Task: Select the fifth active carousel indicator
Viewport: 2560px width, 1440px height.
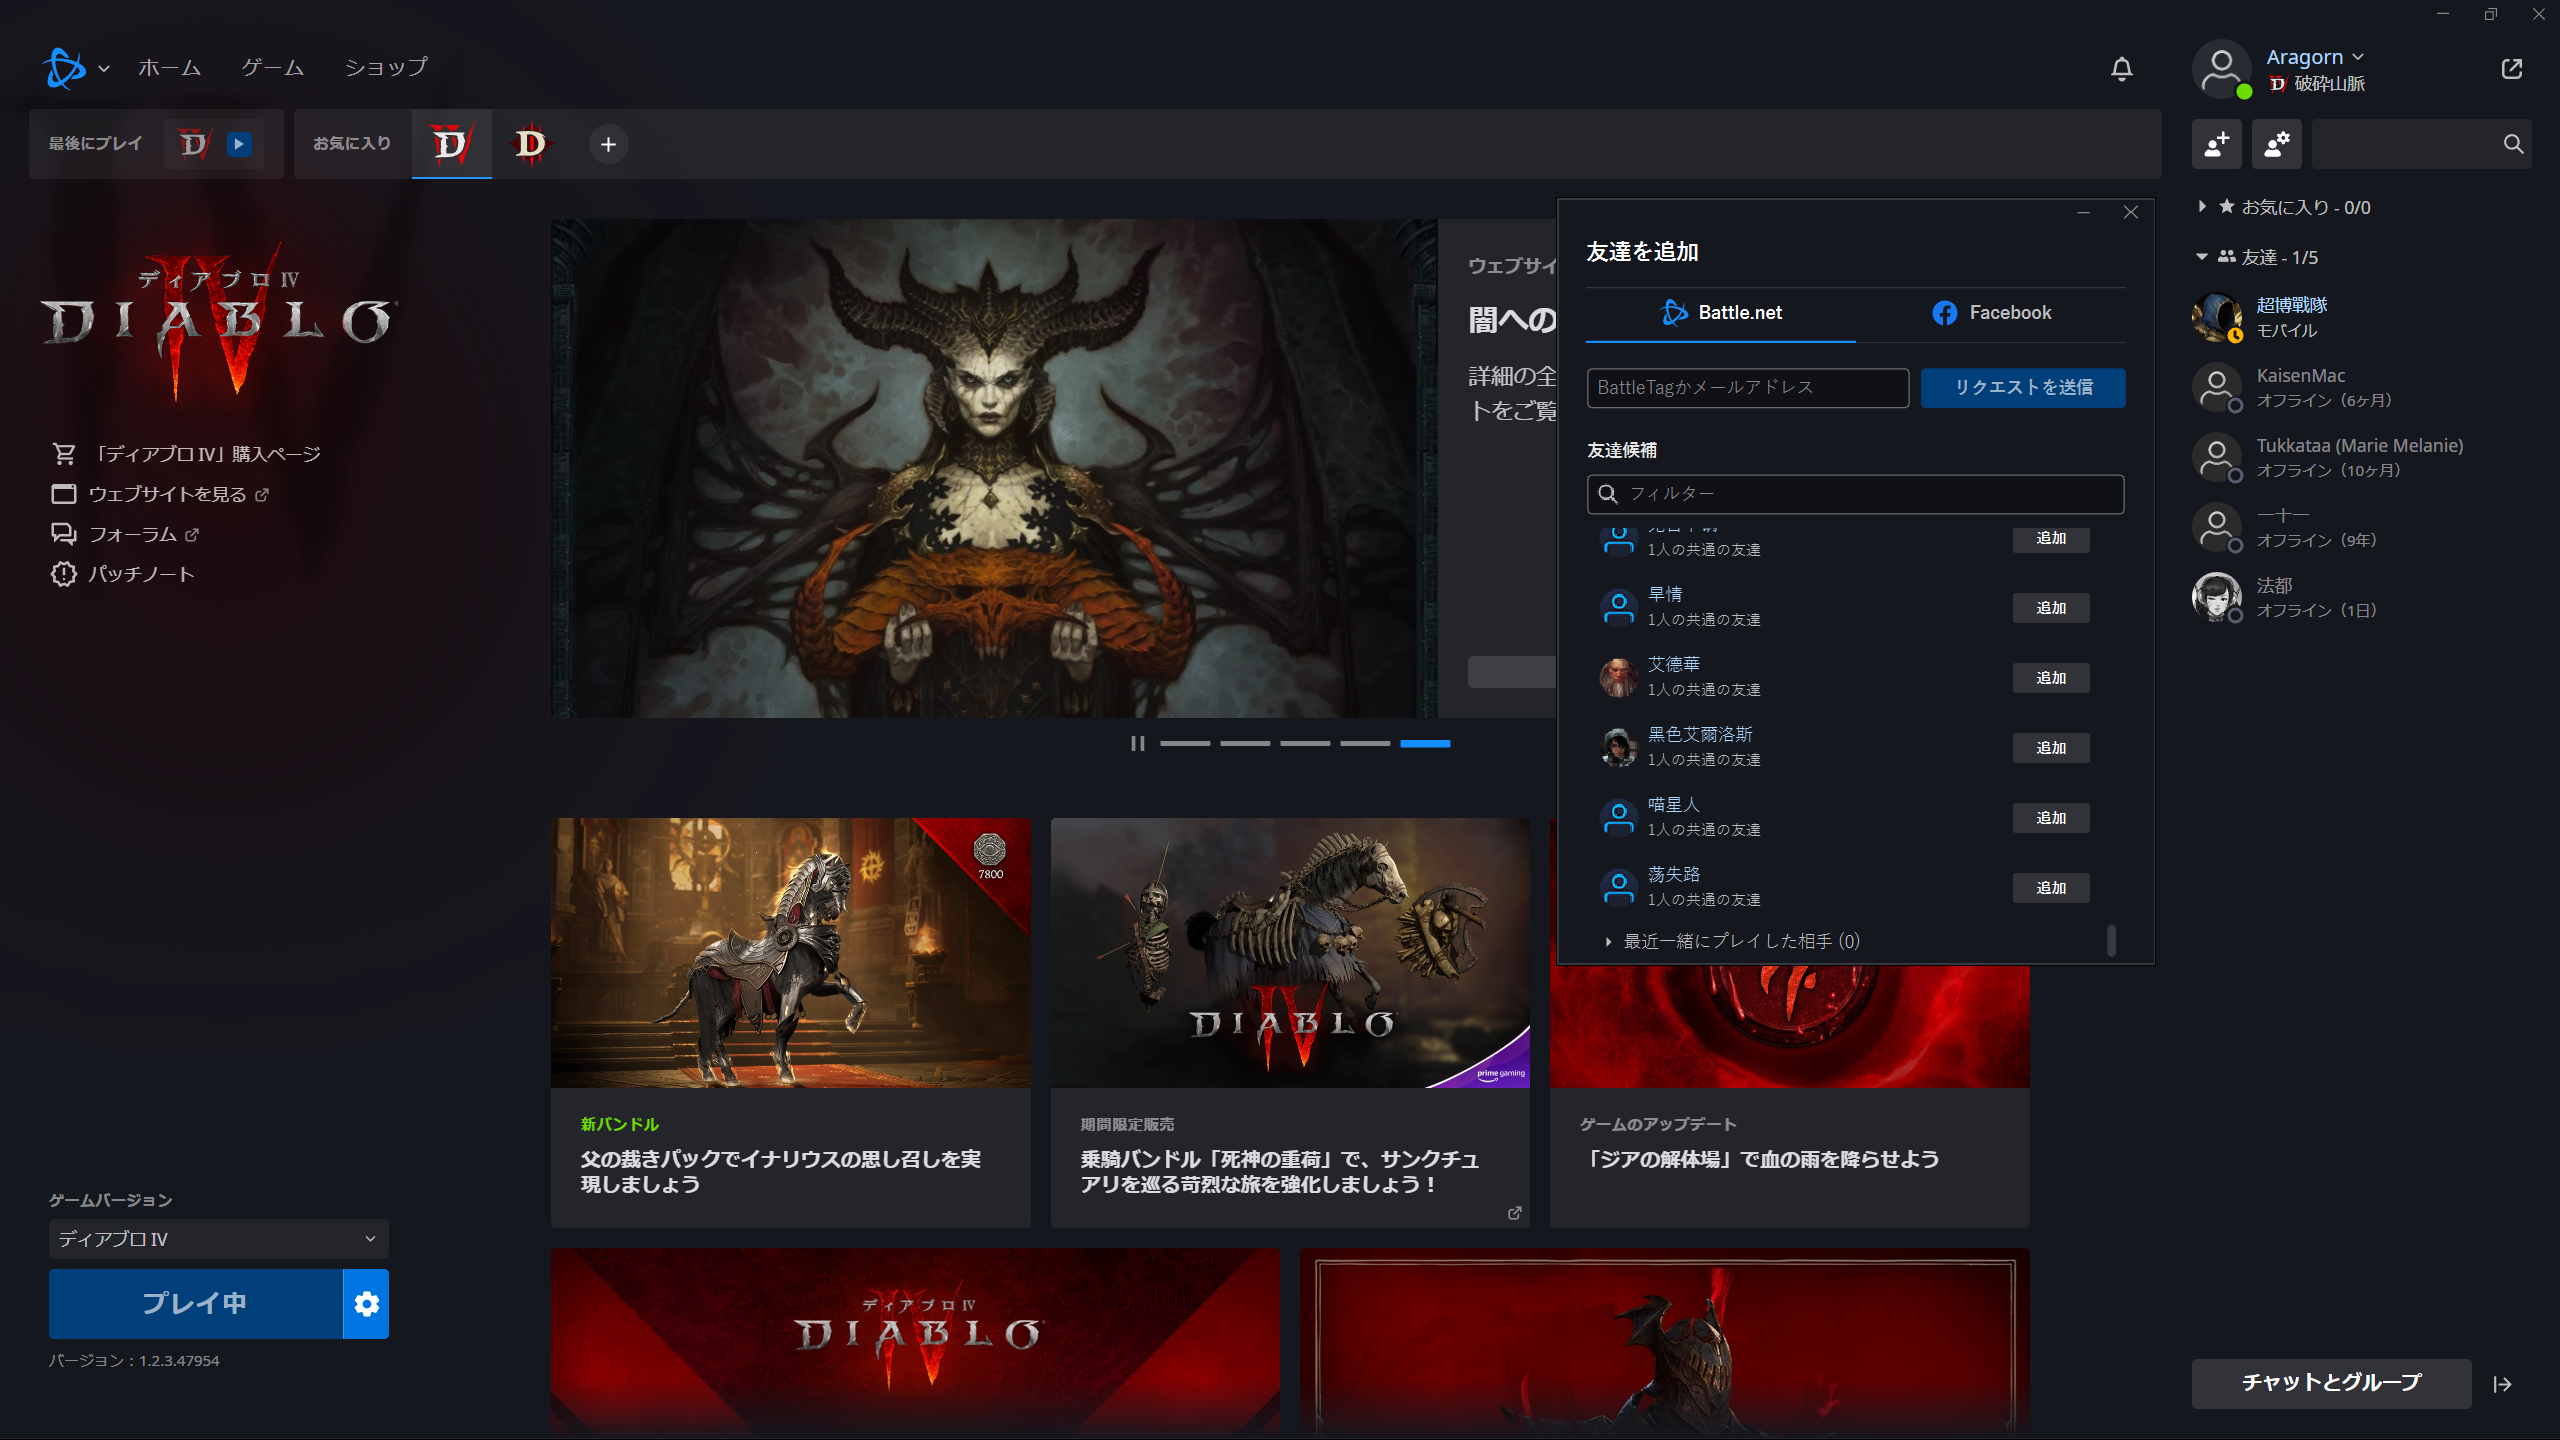Action: pos(1425,743)
